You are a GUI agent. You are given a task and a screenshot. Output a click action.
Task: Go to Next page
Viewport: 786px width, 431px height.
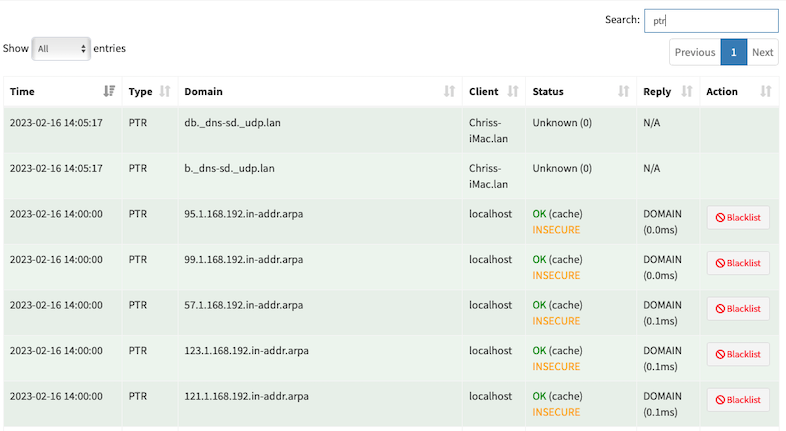click(762, 52)
